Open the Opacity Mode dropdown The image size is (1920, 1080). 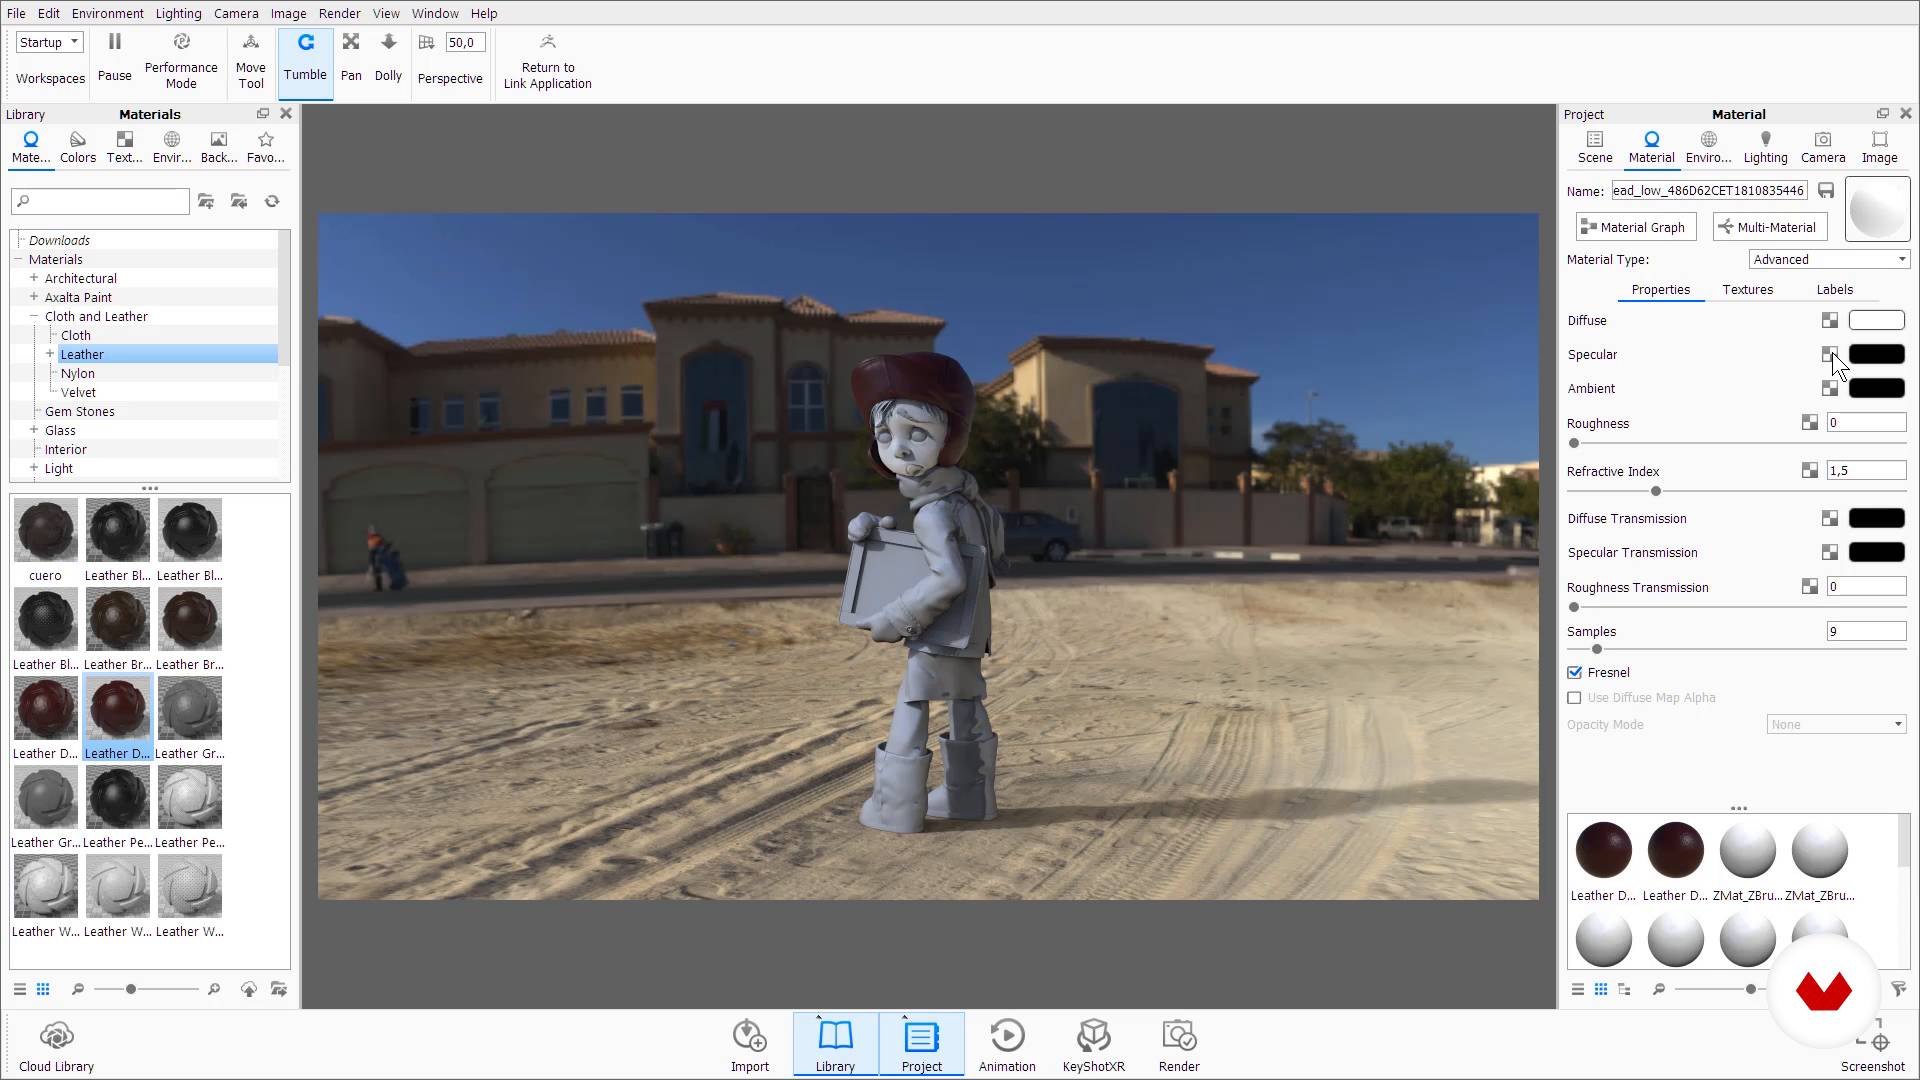1836,724
